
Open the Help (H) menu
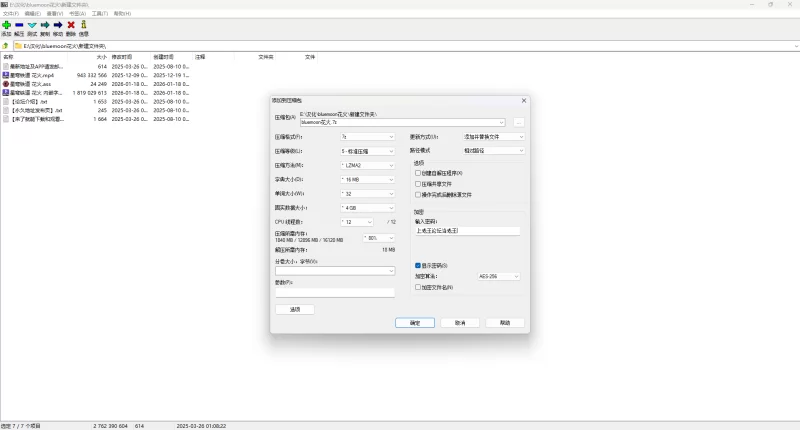click(122, 14)
